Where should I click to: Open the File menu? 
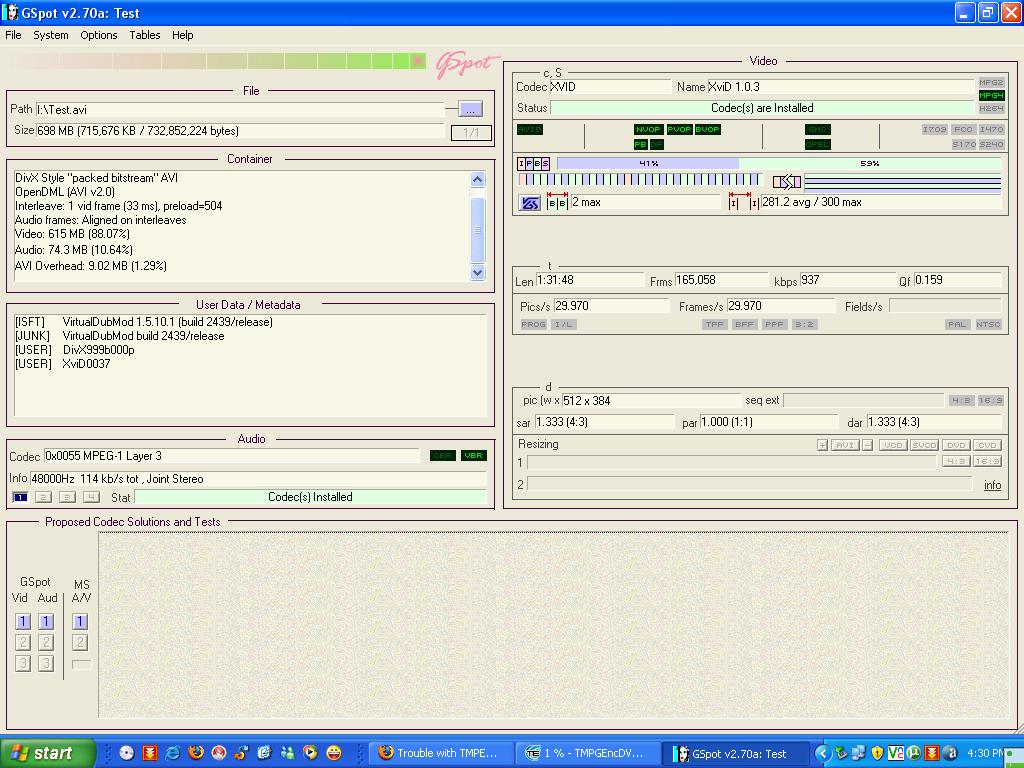coord(13,35)
